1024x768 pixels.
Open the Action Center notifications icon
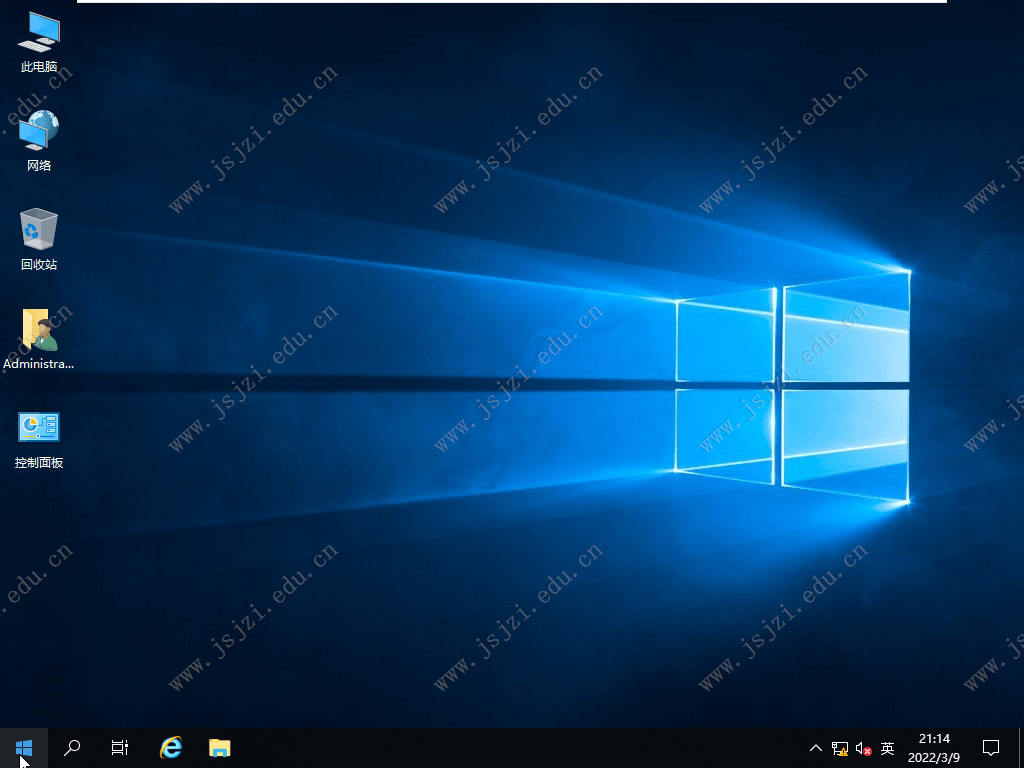click(x=991, y=748)
